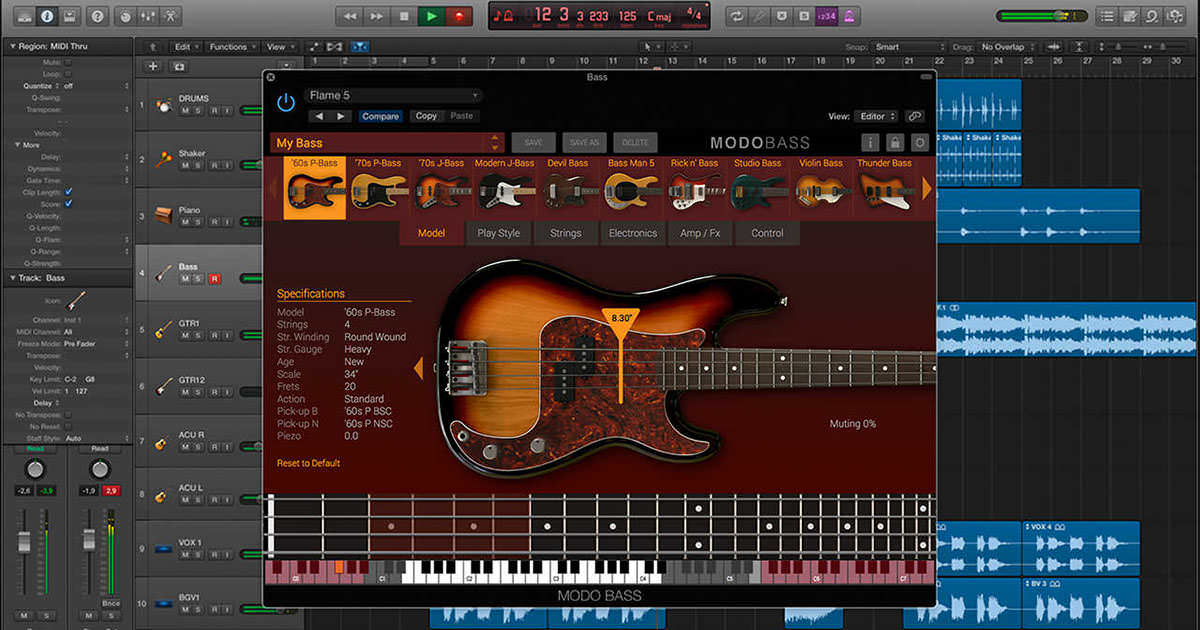The width and height of the screenshot is (1200, 630).
Task: Open the plugin View Editor dropdown
Action: pyautogui.click(x=877, y=116)
